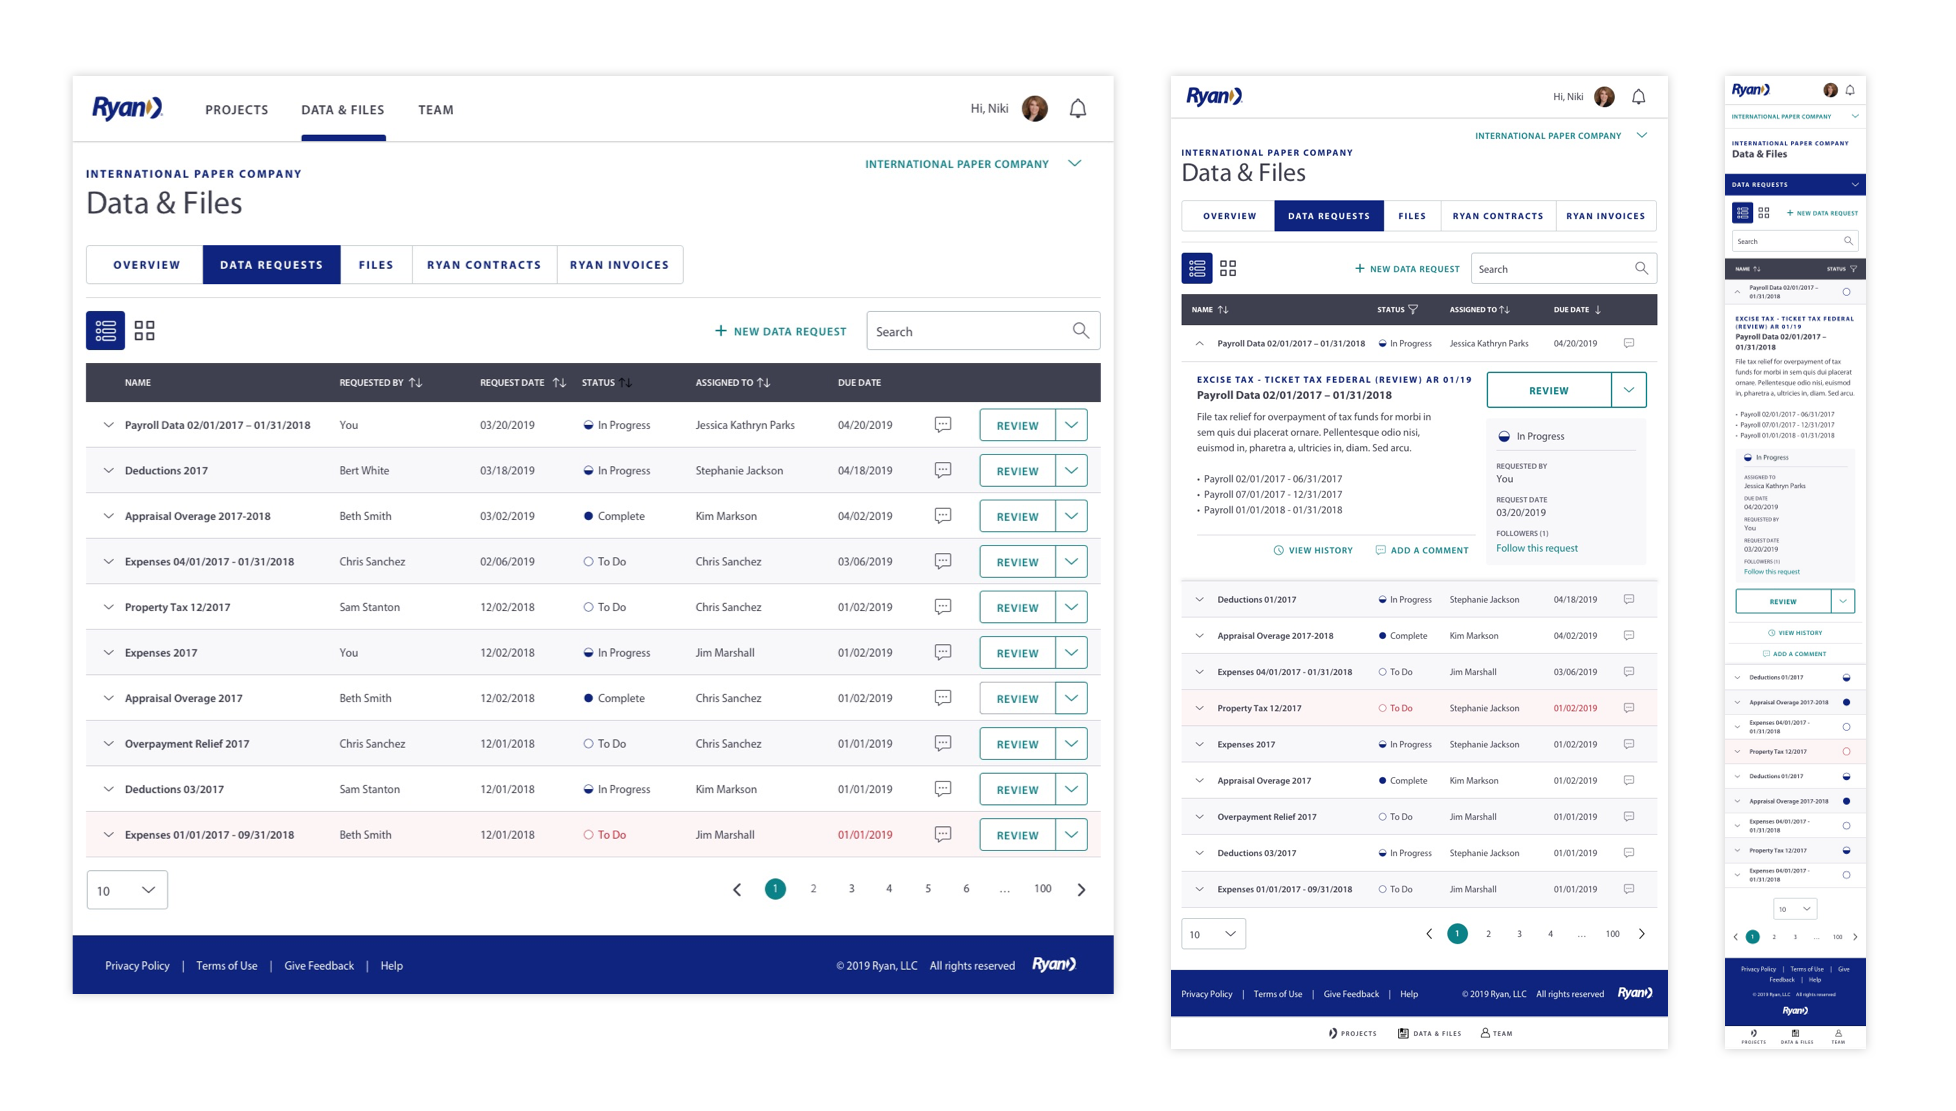The image size is (1956, 1111).
Task: Open comments for the Deductions 2017 row
Action: click(942, 470)
